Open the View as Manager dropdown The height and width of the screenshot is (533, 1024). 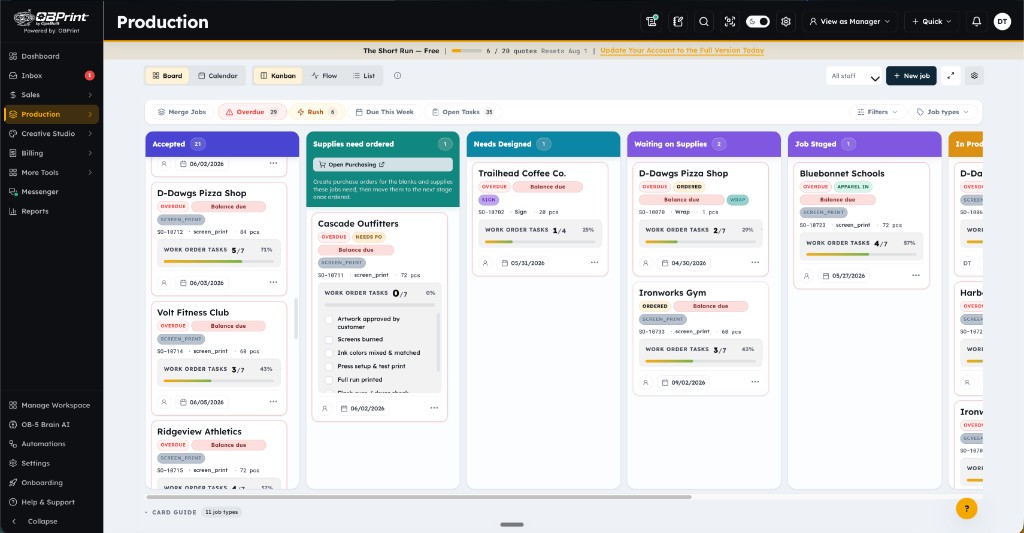click(849, 22)
